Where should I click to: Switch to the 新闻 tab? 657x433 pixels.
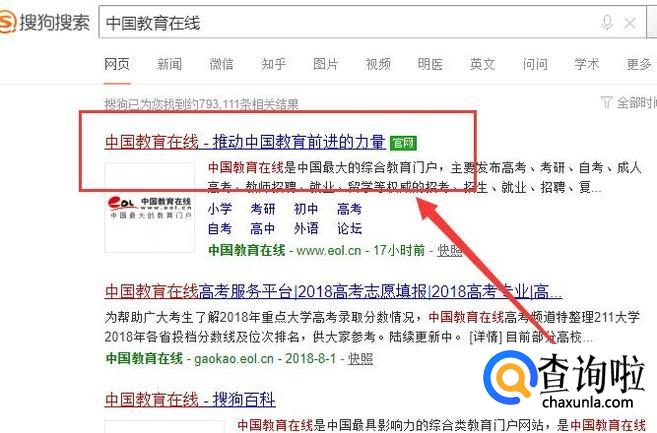tap(169, 64)
